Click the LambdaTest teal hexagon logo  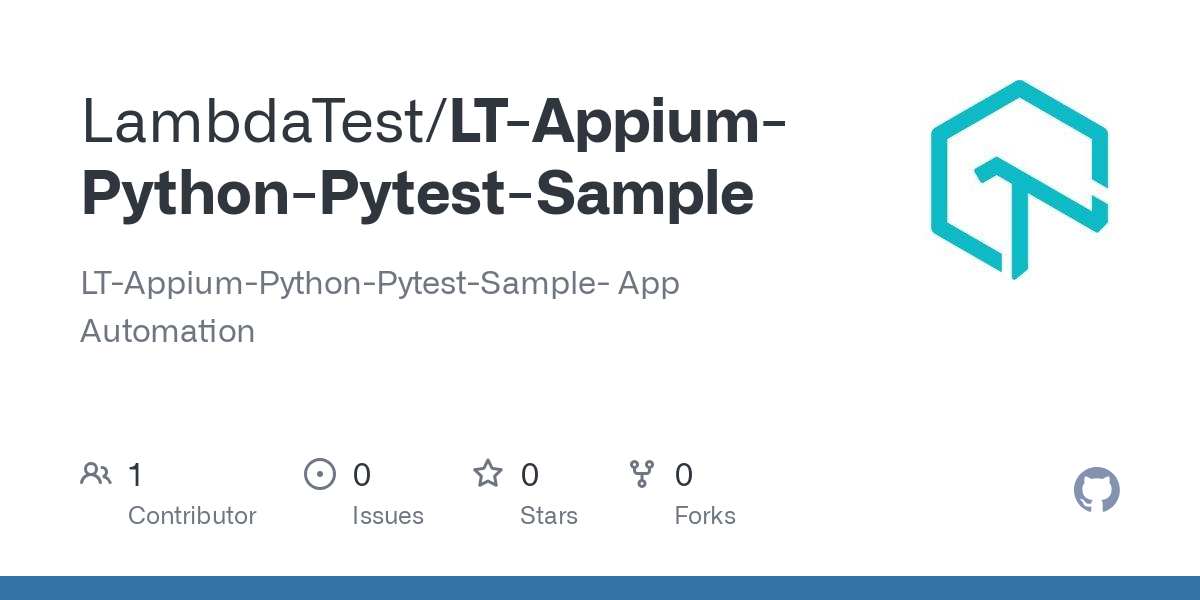(1020, 179)
